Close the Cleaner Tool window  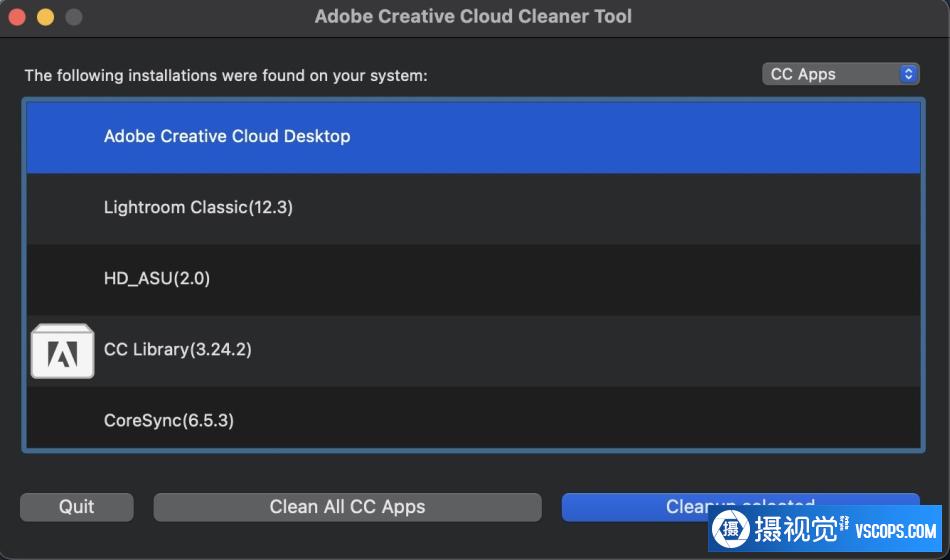(17, 16)
